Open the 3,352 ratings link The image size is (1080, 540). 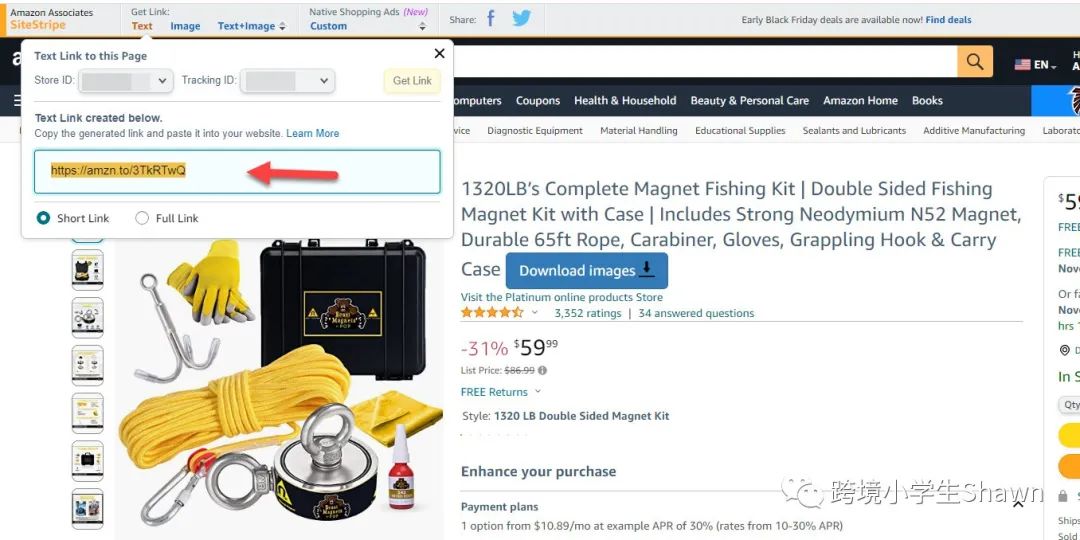click(587, 313)
